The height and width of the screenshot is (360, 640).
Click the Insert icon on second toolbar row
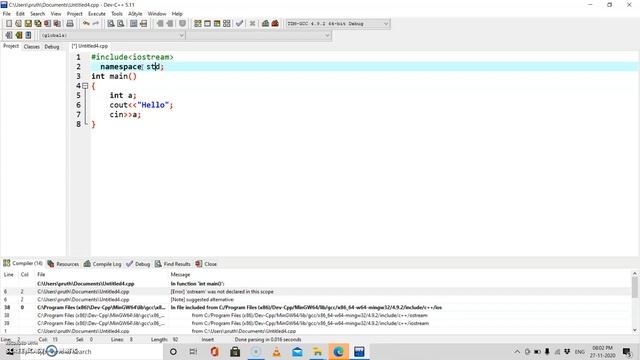coord(9,36)
